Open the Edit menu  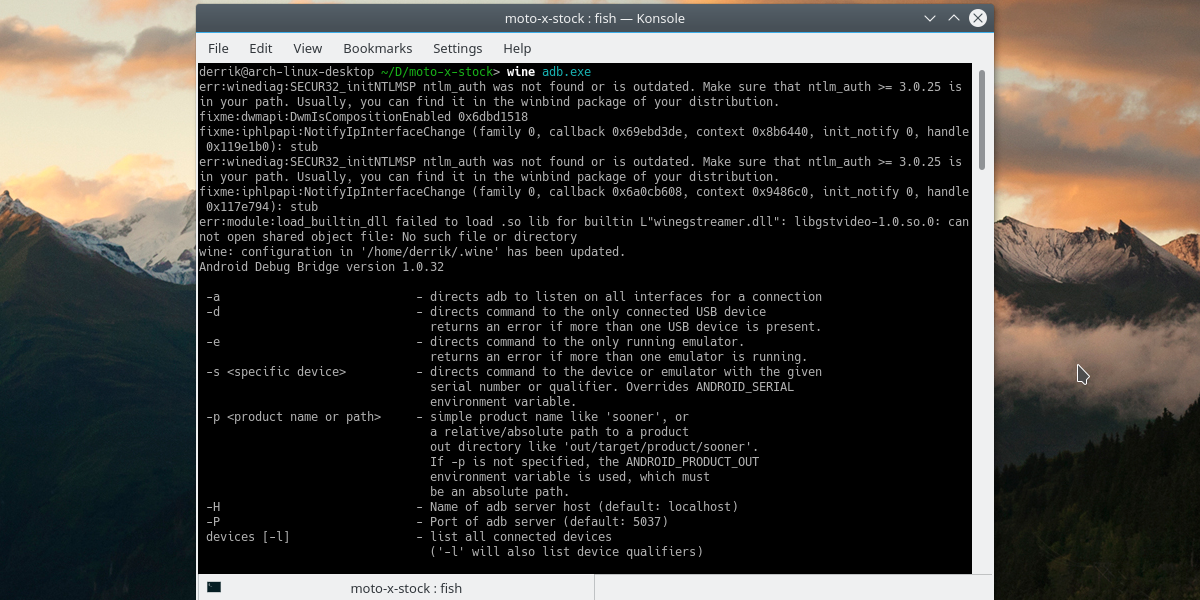(261, 48)
